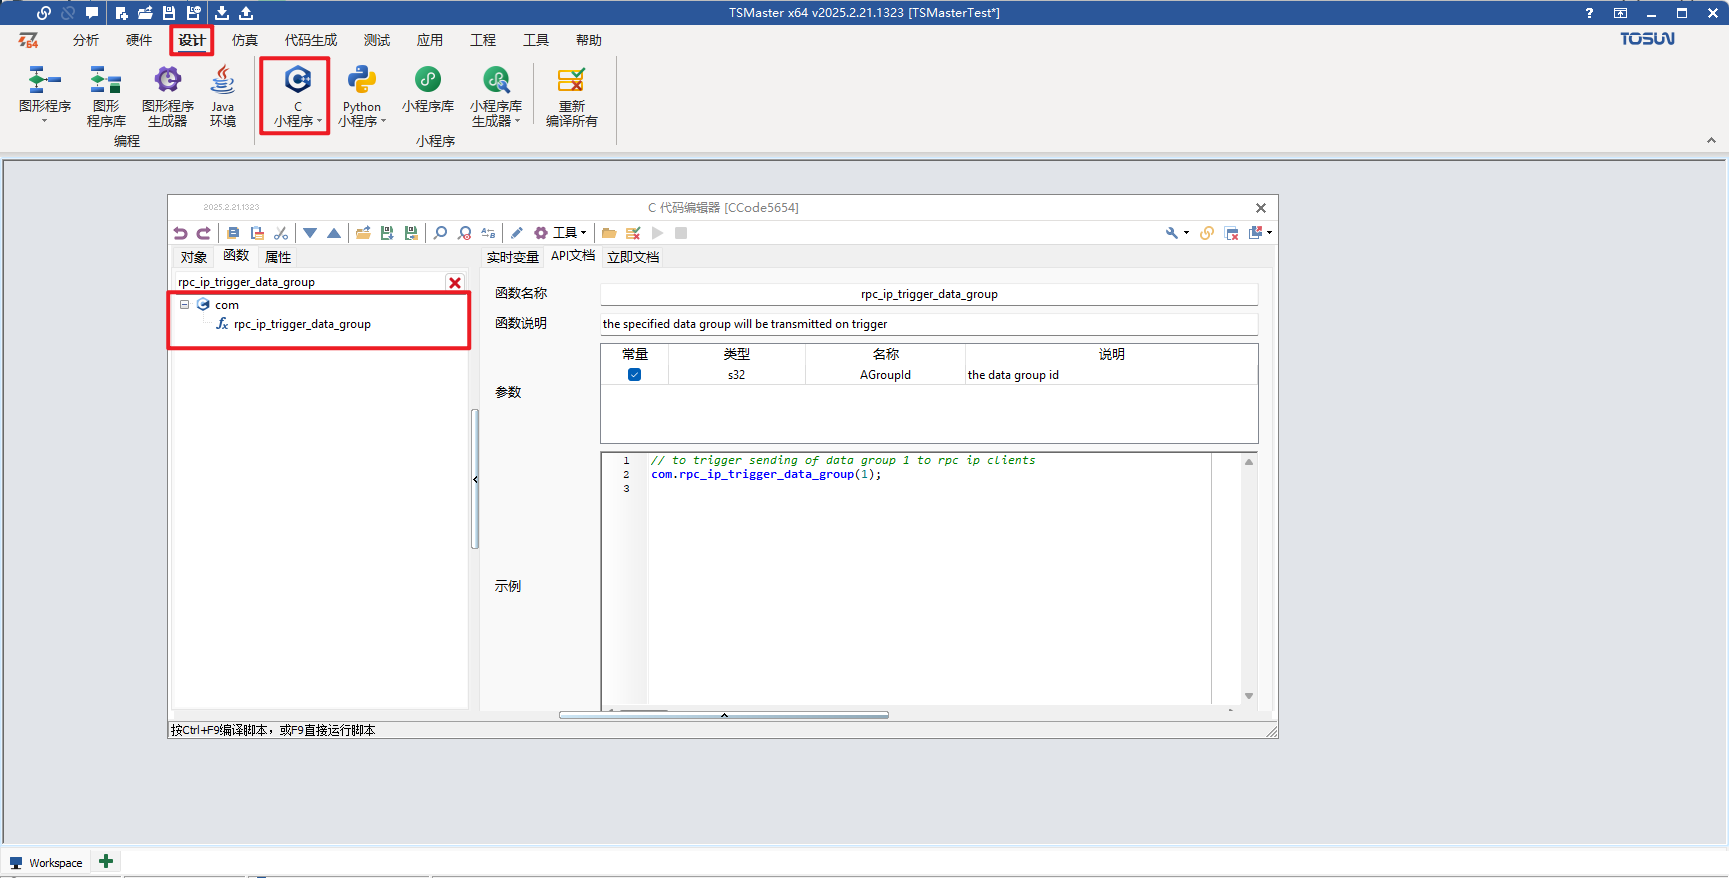The width and height of the screenshot is (1729, 878).
Task: Toggle the 常量 checkbox for AGroupId
Action: [x=634, y=375]
